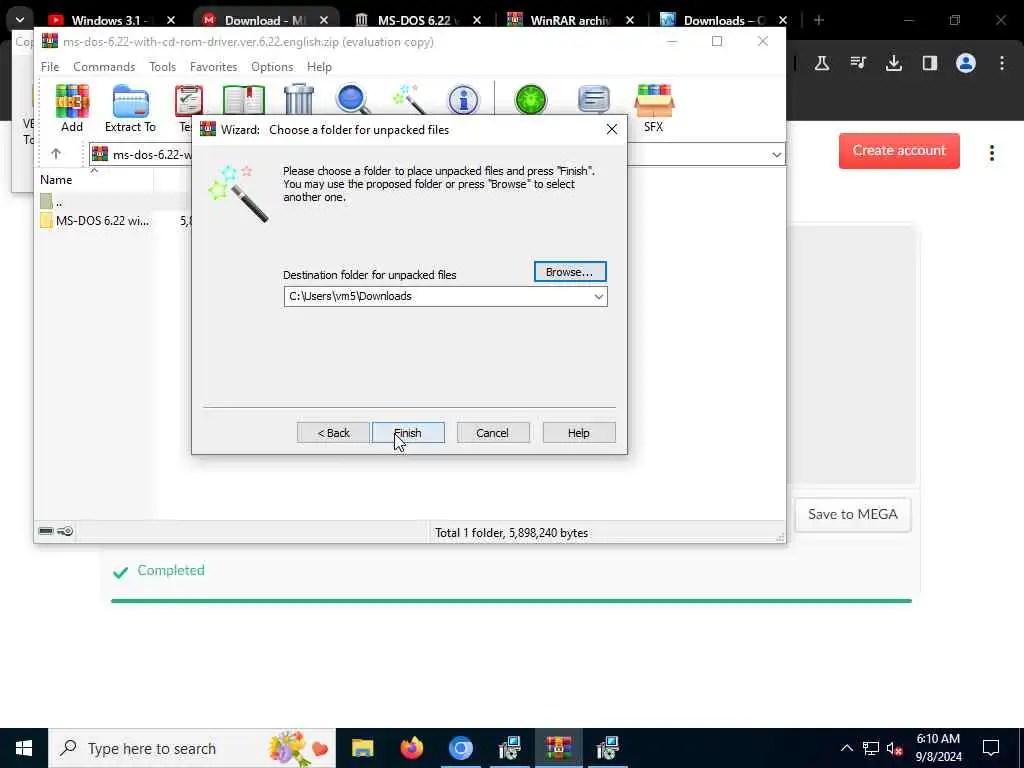The height and width of the screenshot is (768, 1024).
Task: Expand the destination folder dropdown
Action: (598, 296)
